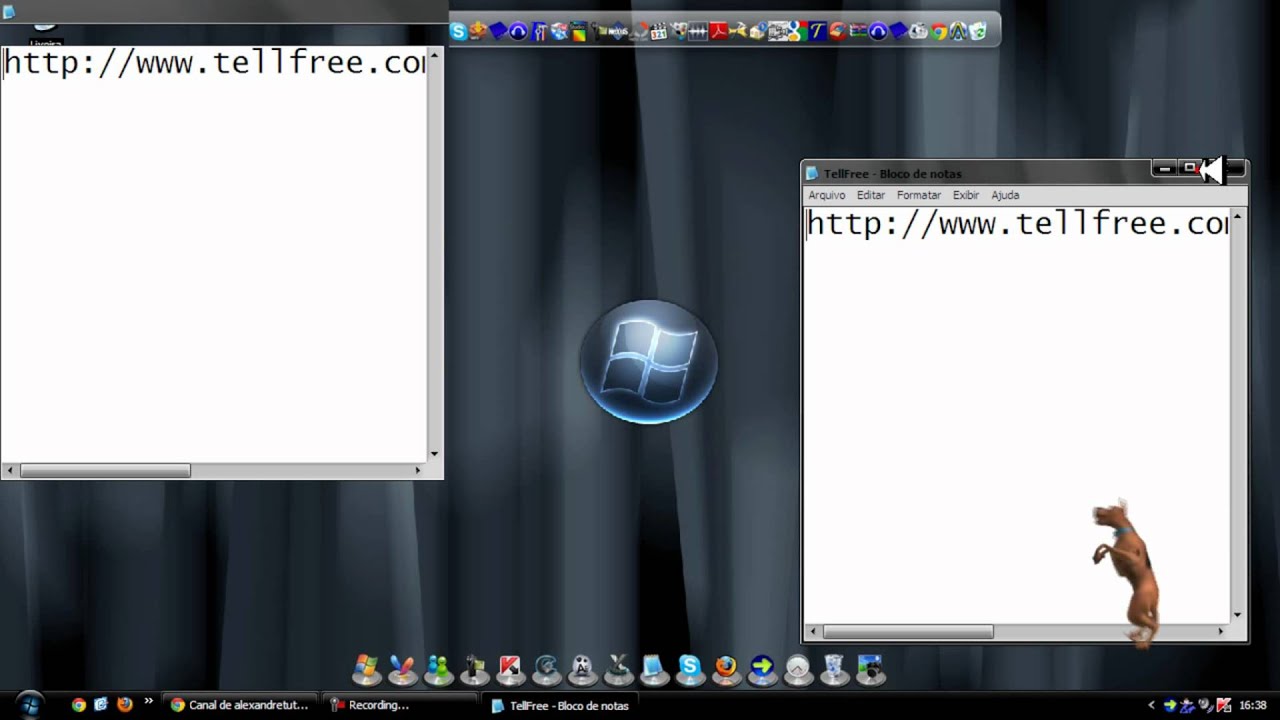Image resolution: width=1280 pixels, height=720 pixels.
Task: Open the Ajuda menu
Action: click(1005, 195)
